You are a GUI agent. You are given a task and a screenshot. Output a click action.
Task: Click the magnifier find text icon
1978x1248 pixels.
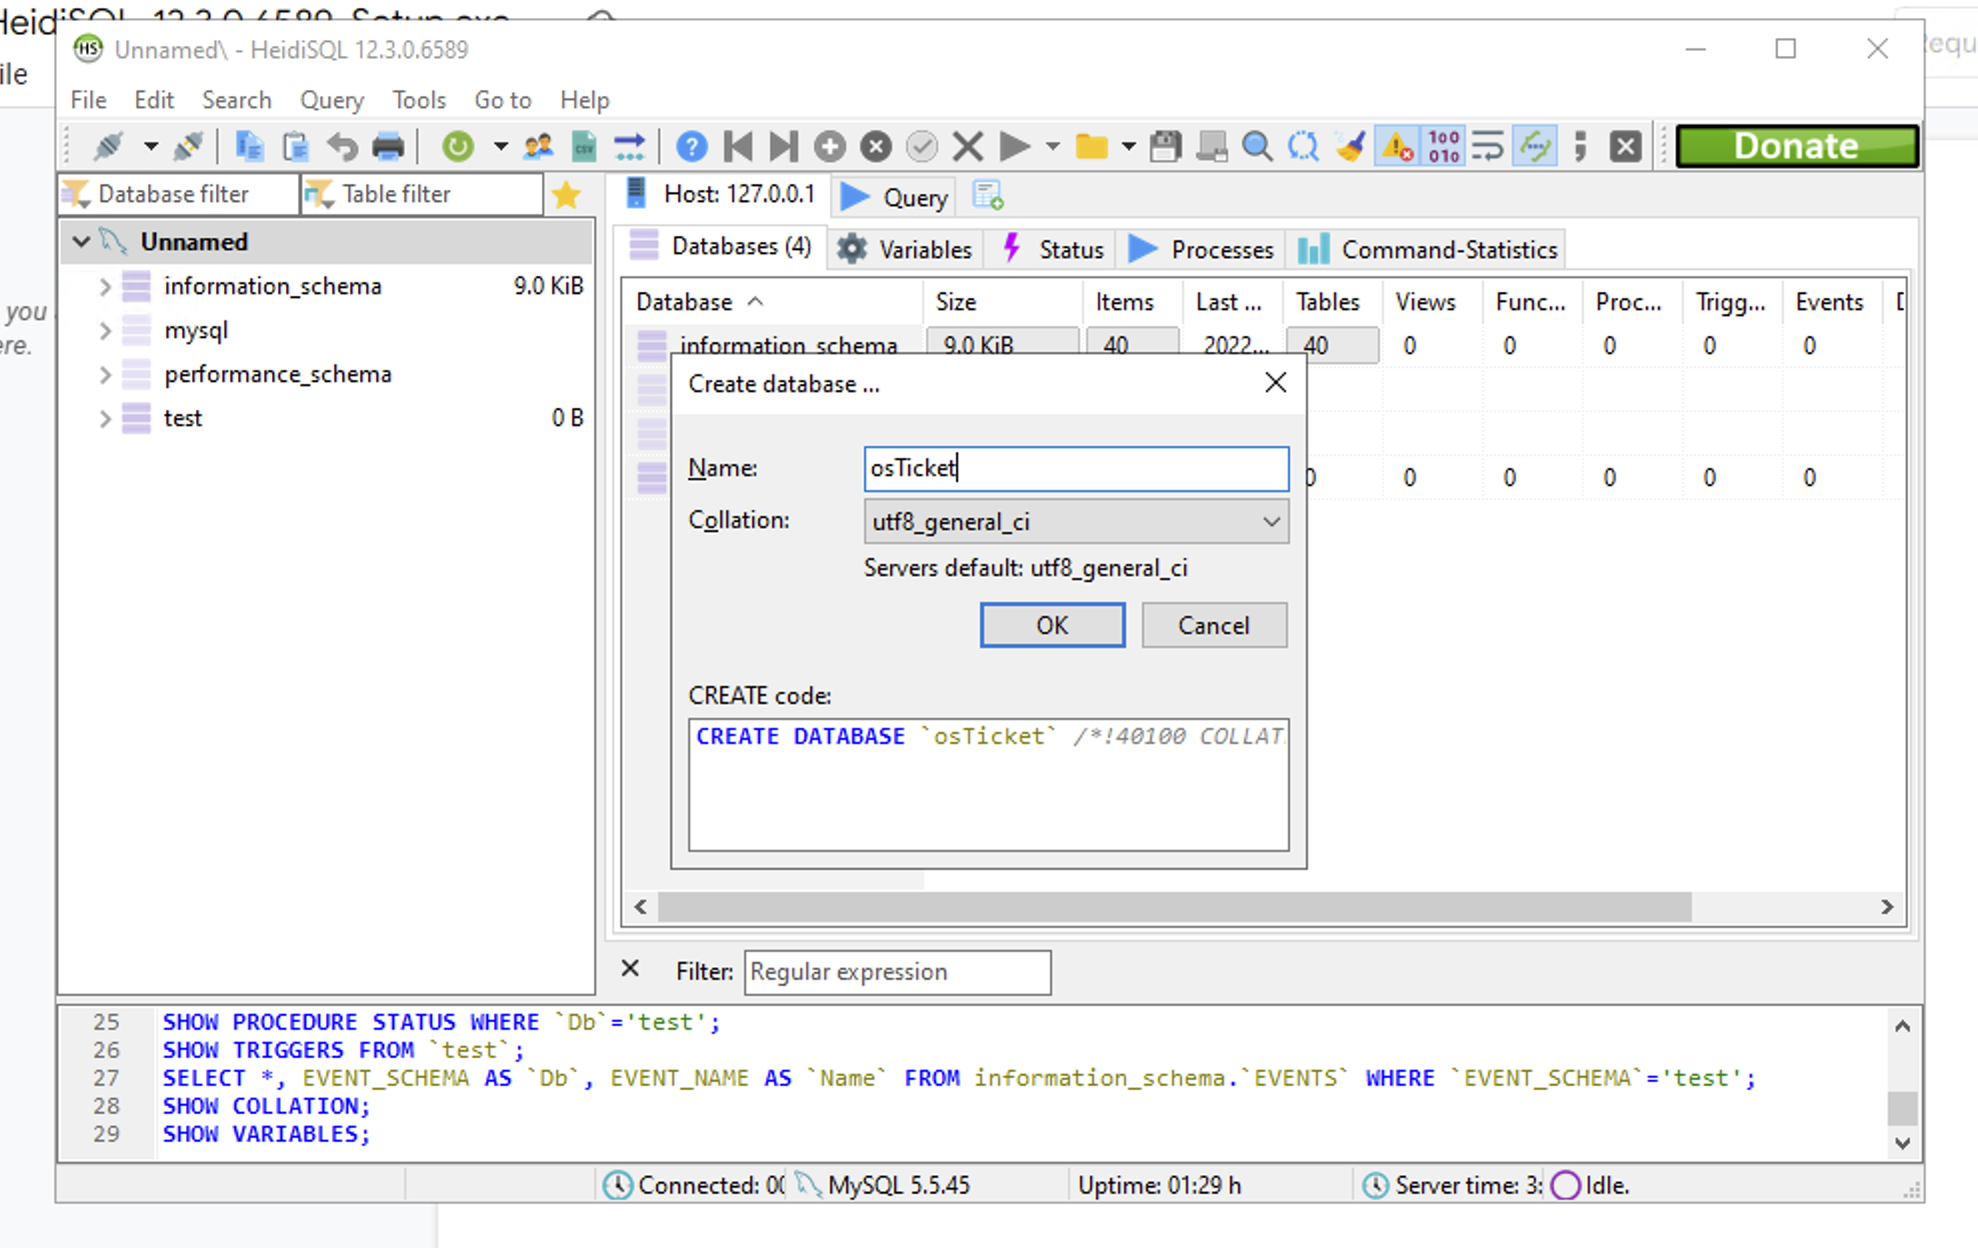[1257, 146]
